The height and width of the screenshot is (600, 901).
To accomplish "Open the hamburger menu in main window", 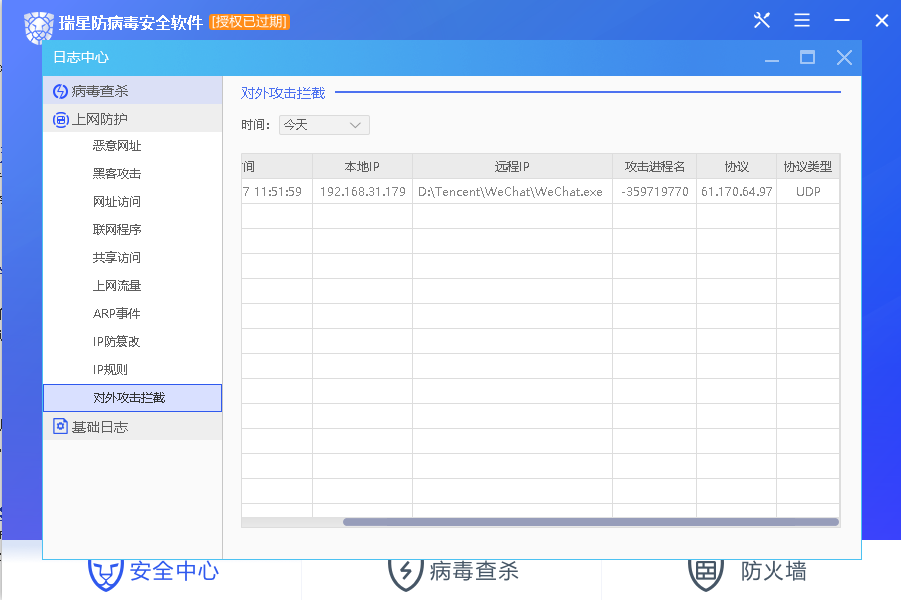I will [802, 21].
